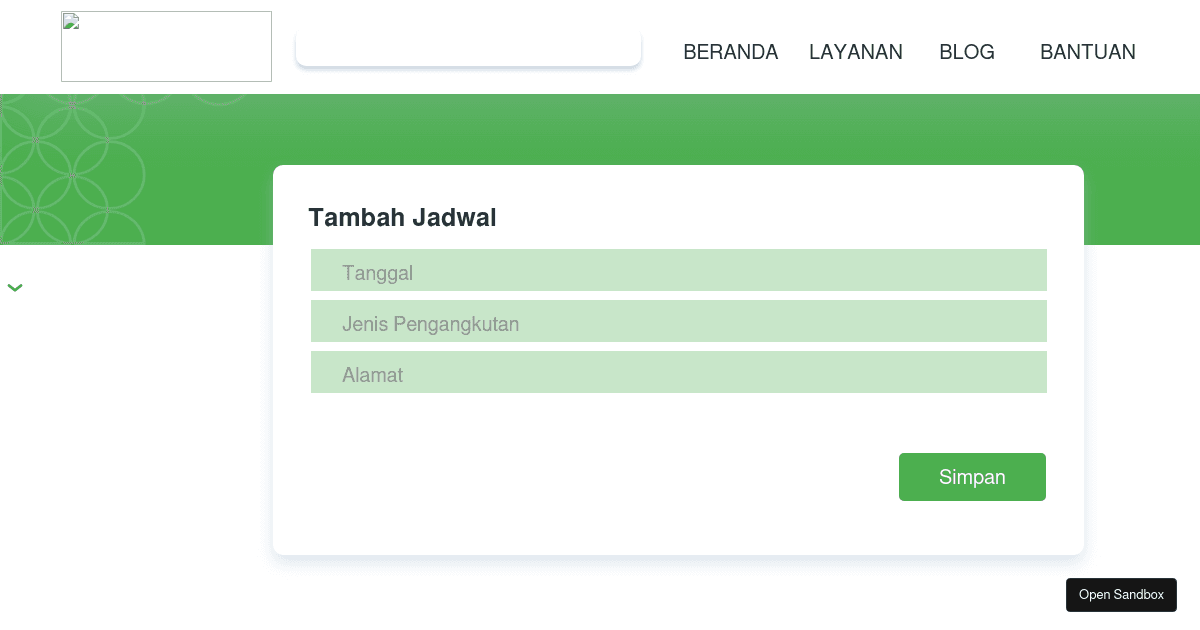Screen dimensions: 1200x630
Task: Click the Tambah Jadwal heading
Action: pos(402,217)
